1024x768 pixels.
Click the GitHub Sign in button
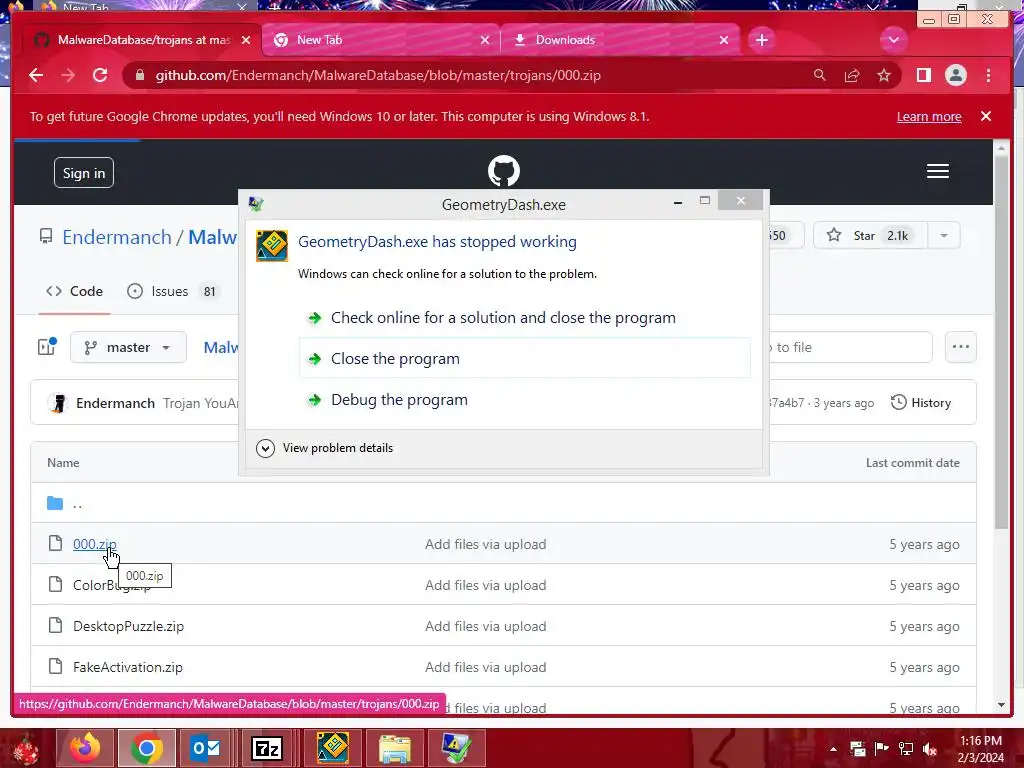84,172
